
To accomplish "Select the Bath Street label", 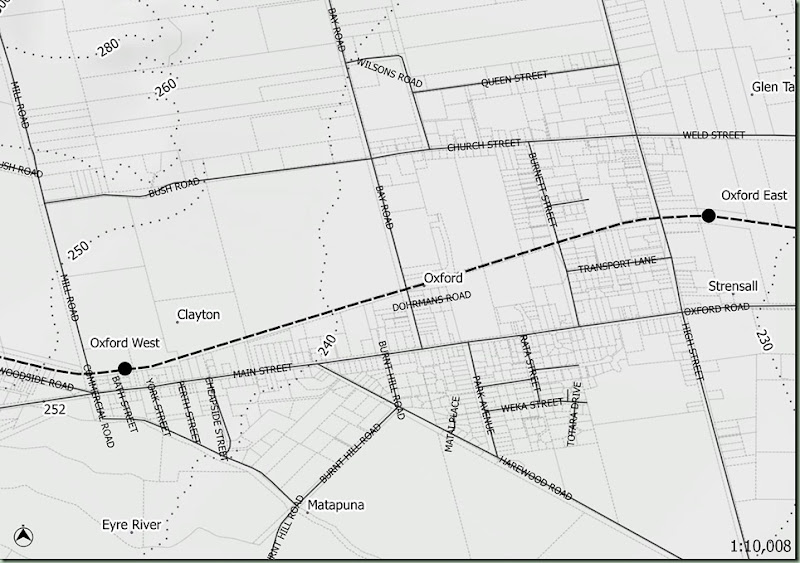I will (x=124, y=404).
